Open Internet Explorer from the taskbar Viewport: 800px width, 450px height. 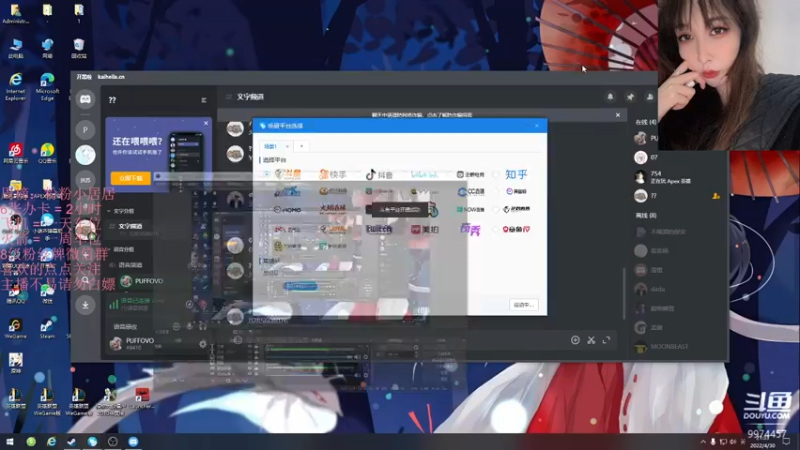click(52, 442)
